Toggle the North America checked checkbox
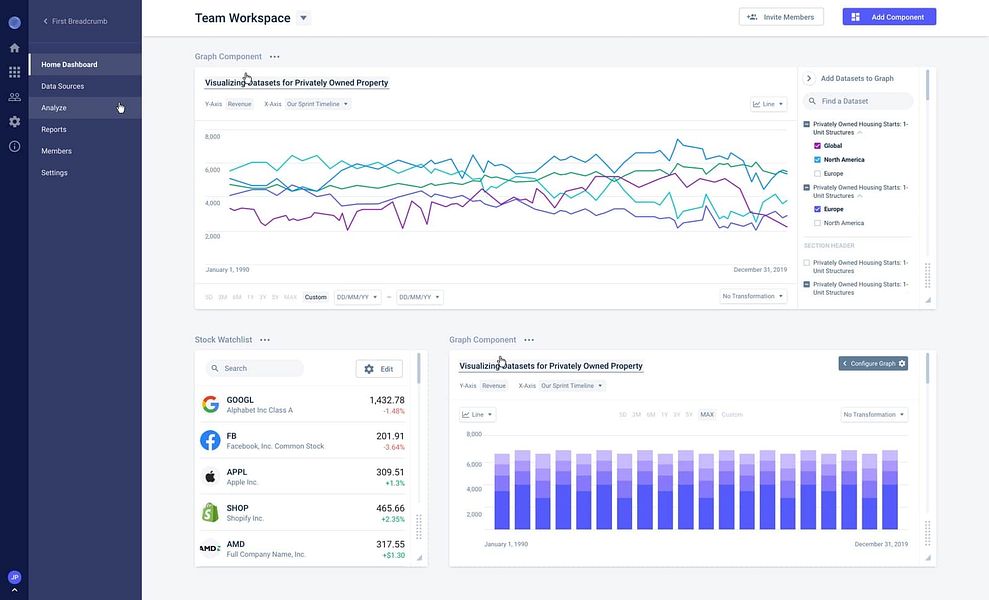This screenshot has height=600, width=989. click(817, 160)
